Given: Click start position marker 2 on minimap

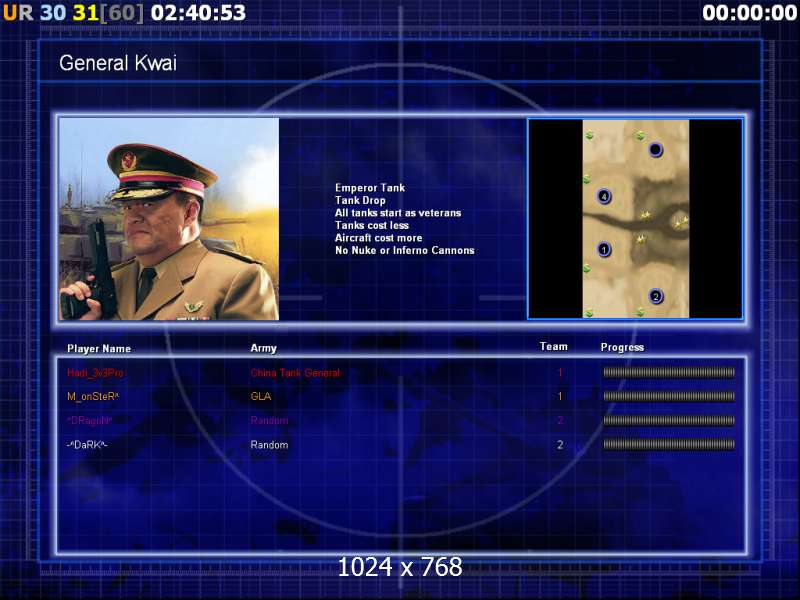Looking at the screenshot, I should coord(656,296).
